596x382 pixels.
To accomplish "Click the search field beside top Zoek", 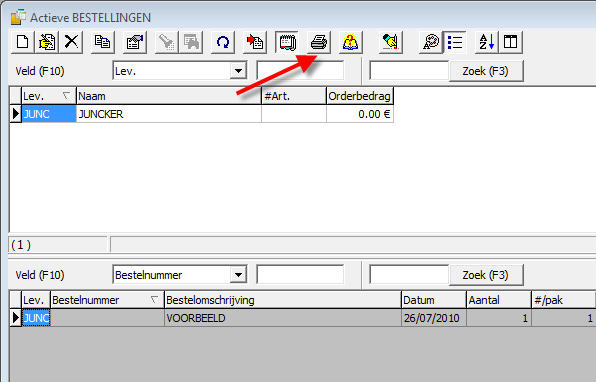I will click(409, 71).
